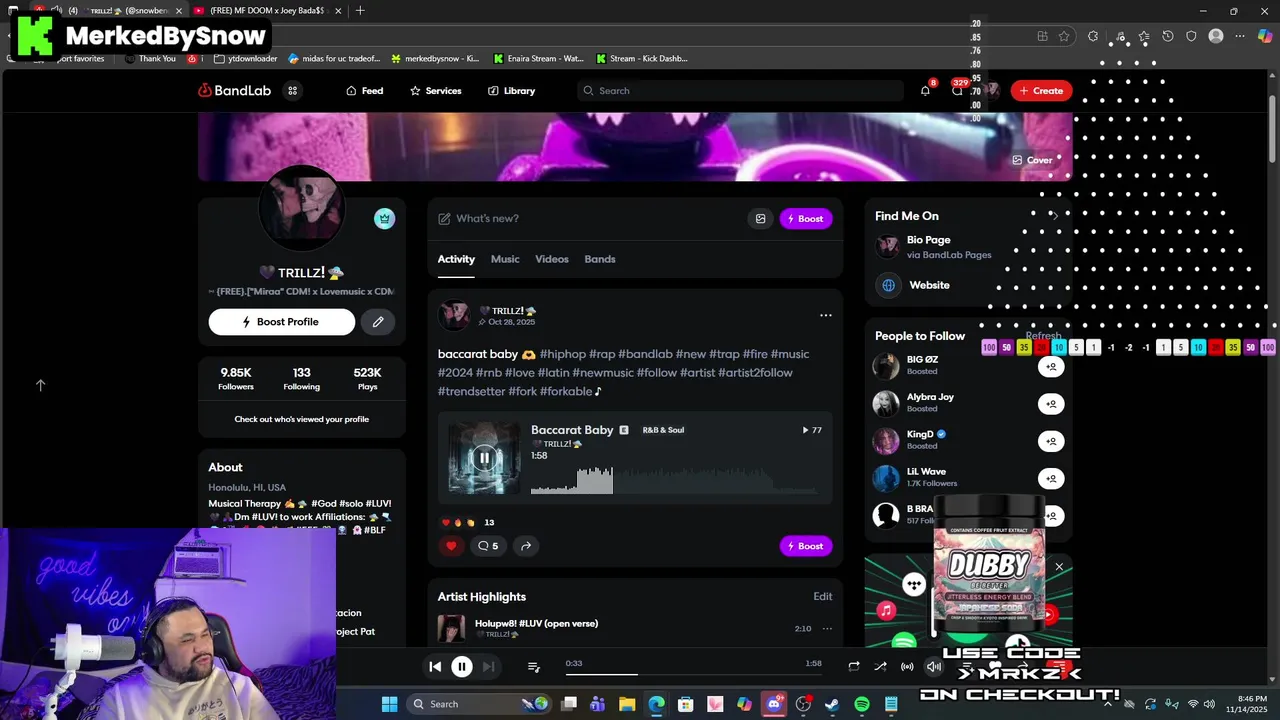Switch to the Bands tab
1280x720 pixels.
coord(600,259)
